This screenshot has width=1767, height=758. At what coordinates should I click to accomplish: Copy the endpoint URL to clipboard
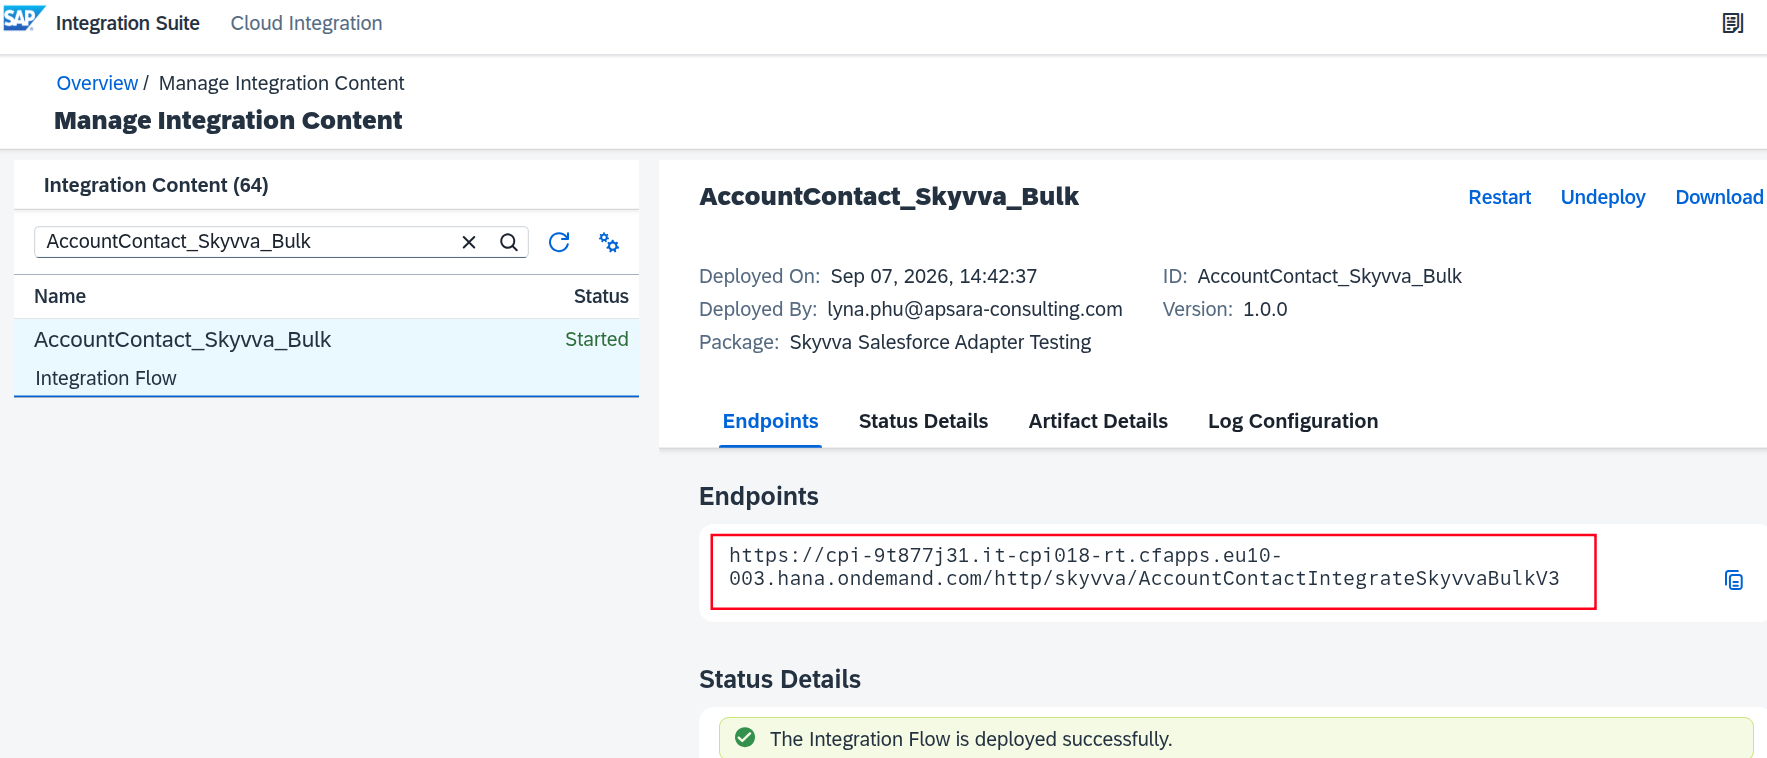[x=1734, y=580]
